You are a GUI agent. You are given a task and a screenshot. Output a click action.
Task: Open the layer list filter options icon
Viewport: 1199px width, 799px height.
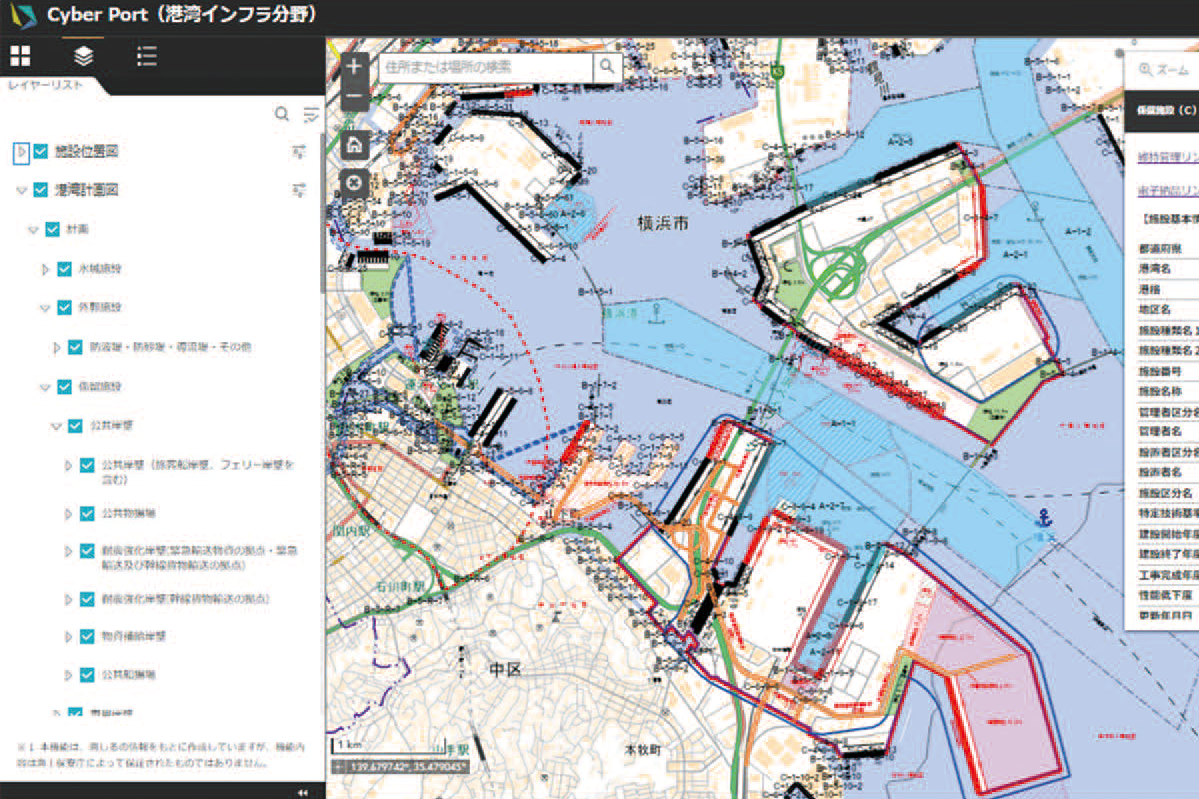pyautogui.click(x=311, y=114)
